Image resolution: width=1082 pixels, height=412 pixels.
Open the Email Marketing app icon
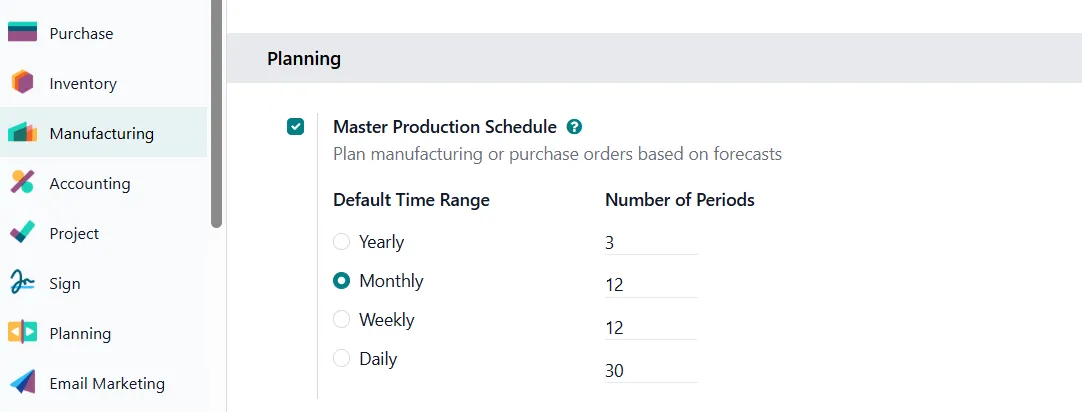point(22,383)
